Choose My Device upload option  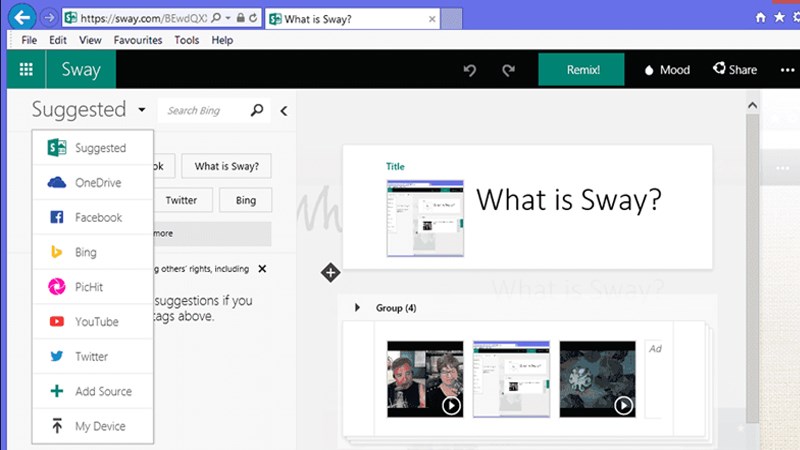click(x=93, y=426)
